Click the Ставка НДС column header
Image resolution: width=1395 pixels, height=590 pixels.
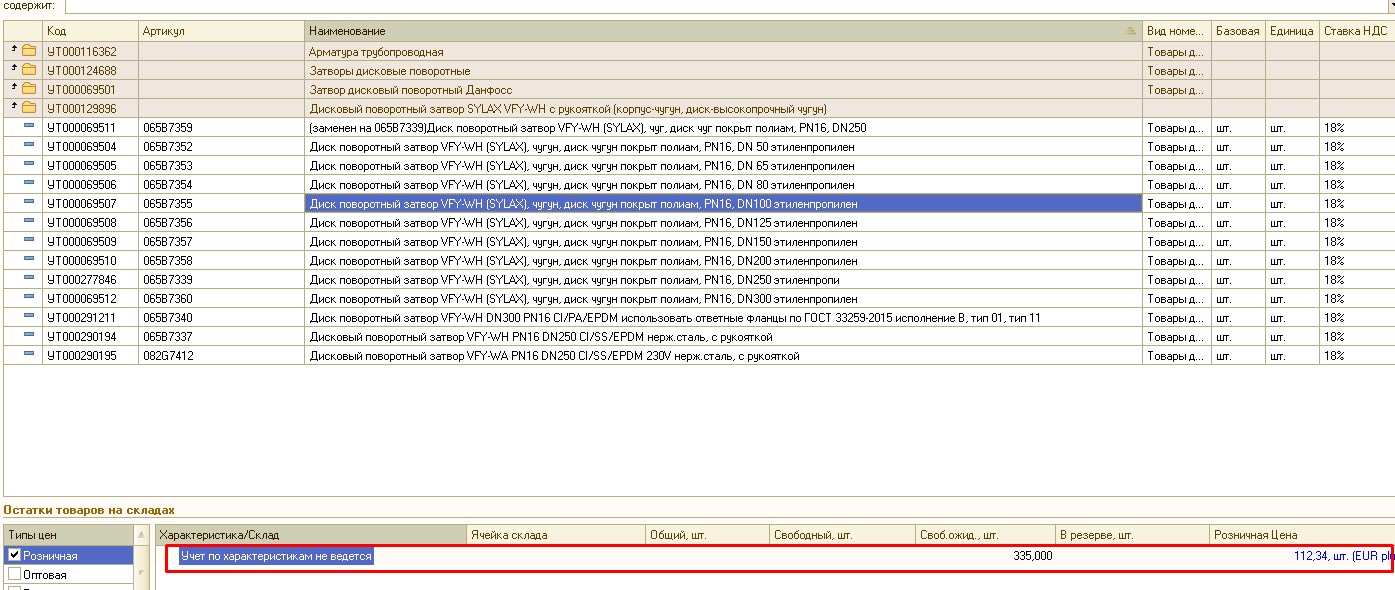[1355, 31]
